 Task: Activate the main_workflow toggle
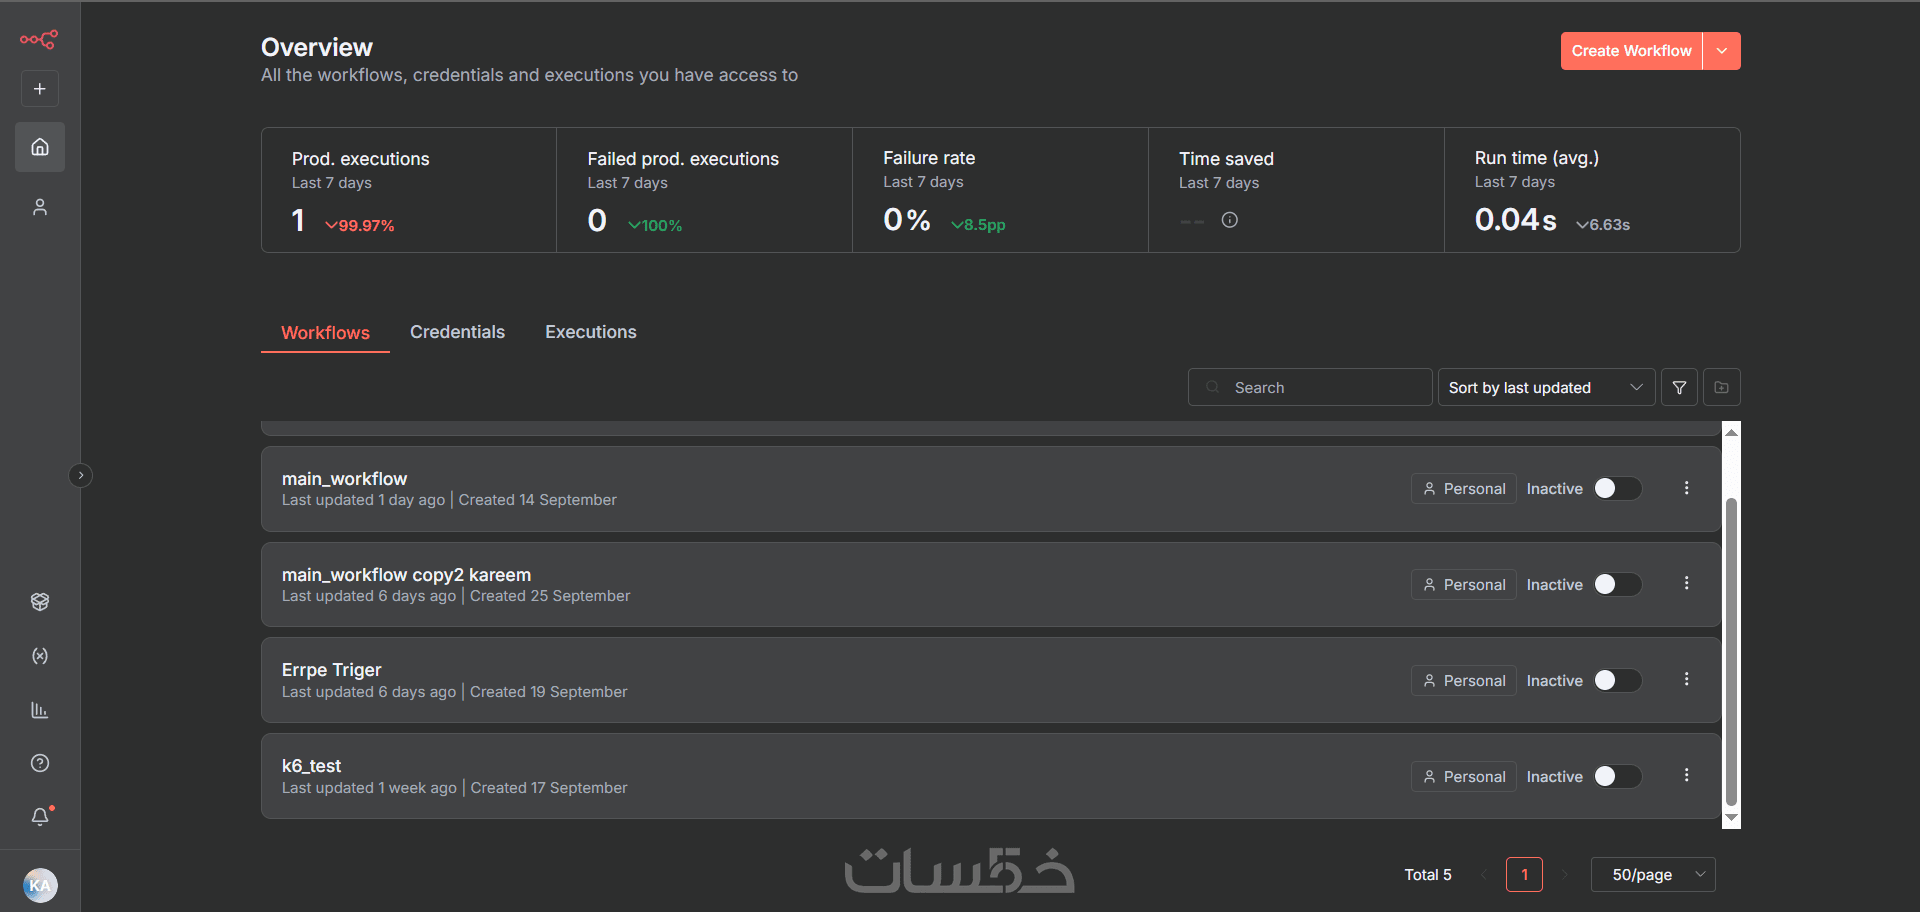tap(1618, 488)
